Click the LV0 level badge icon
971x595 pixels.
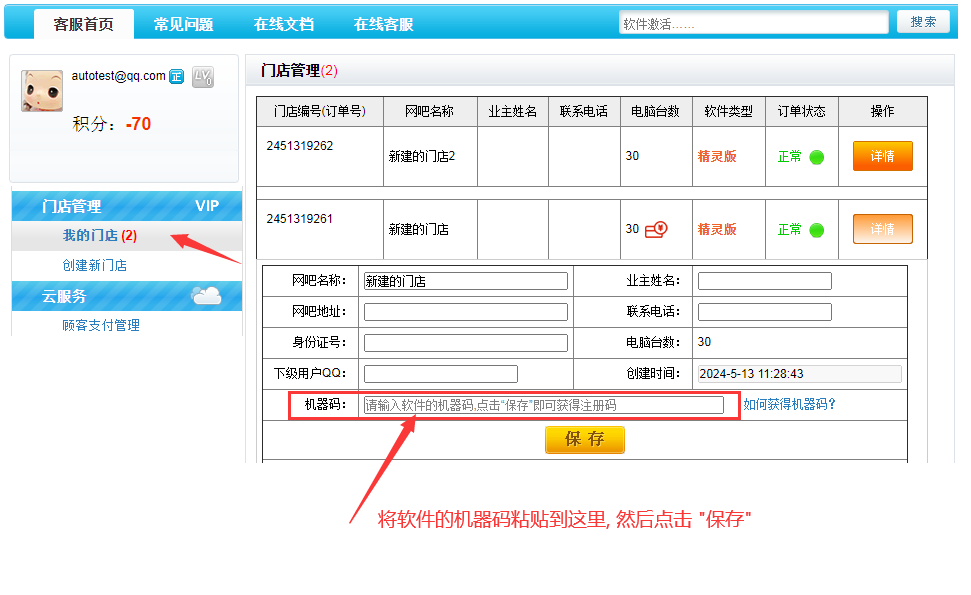tap(203, 76)
